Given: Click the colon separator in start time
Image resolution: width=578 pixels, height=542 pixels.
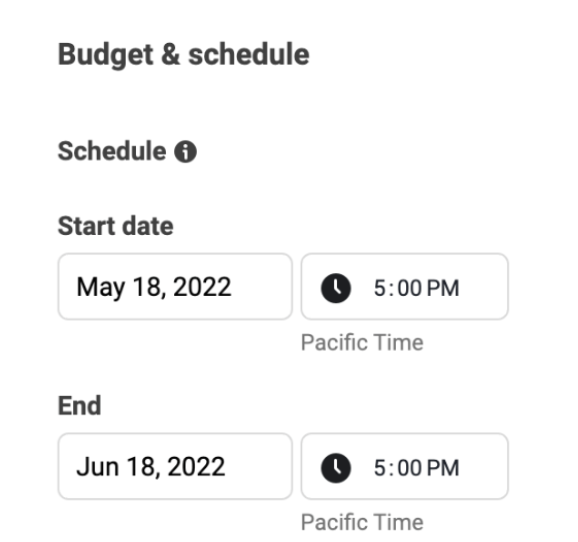Looking at the screenshot, I should point(391,289).
